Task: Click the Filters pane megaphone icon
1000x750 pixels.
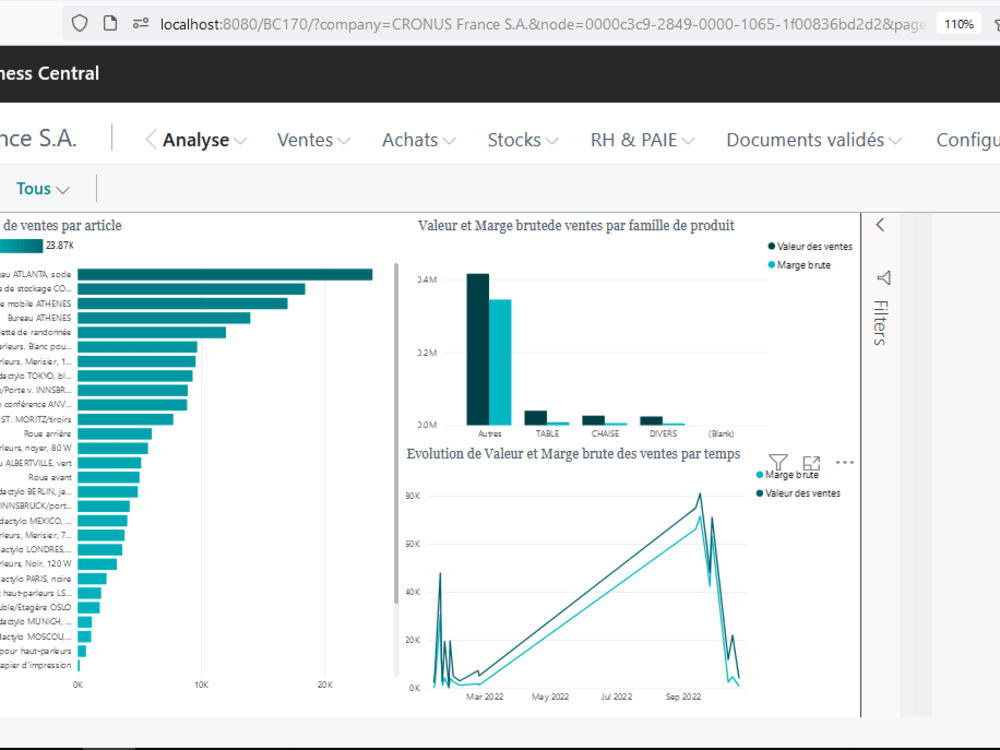Action: (x=883, y=277)
